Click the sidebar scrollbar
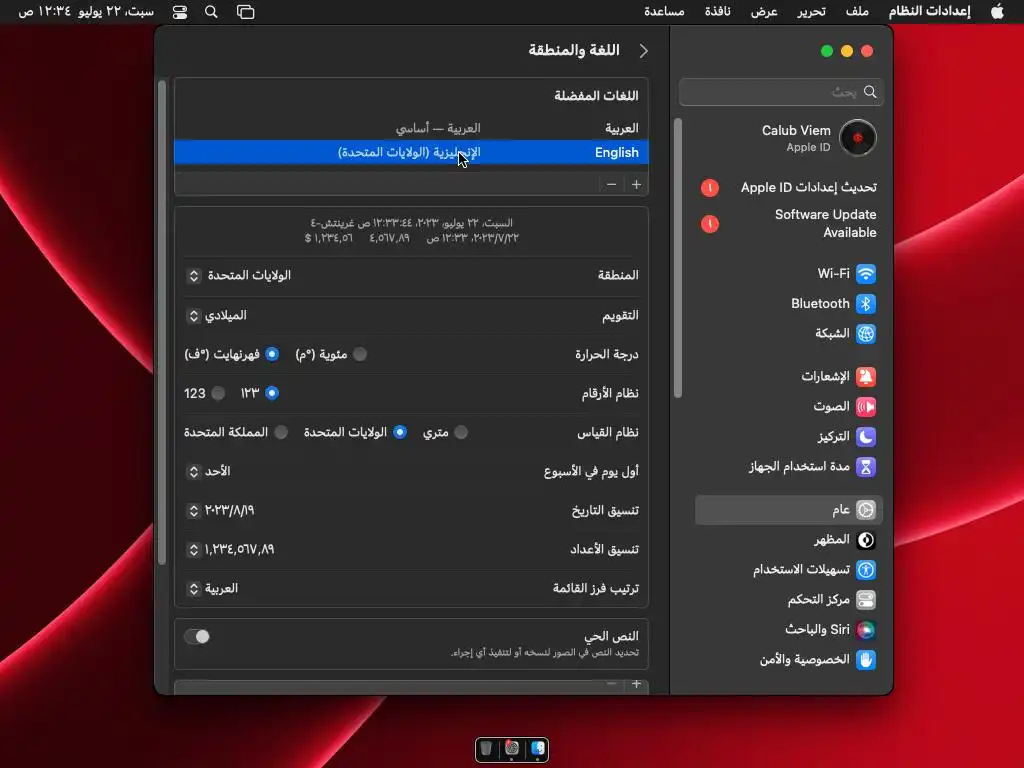Viewport: 1024px width, 768px height. point(678,258)
